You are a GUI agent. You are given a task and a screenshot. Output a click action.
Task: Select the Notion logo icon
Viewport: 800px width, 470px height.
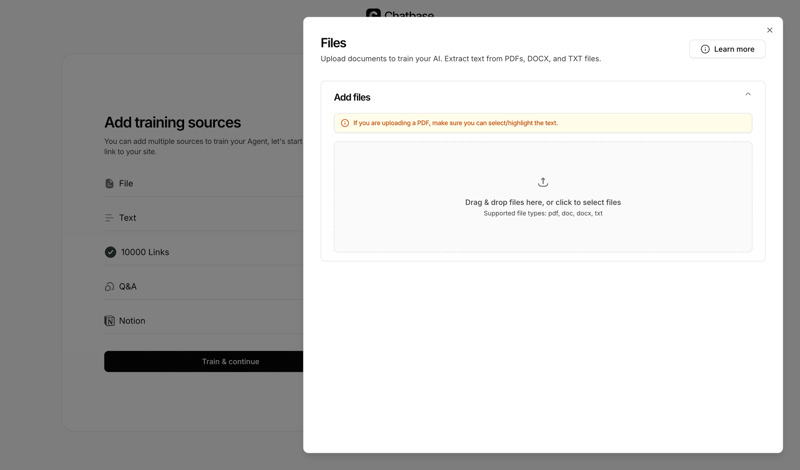[109, 320]
